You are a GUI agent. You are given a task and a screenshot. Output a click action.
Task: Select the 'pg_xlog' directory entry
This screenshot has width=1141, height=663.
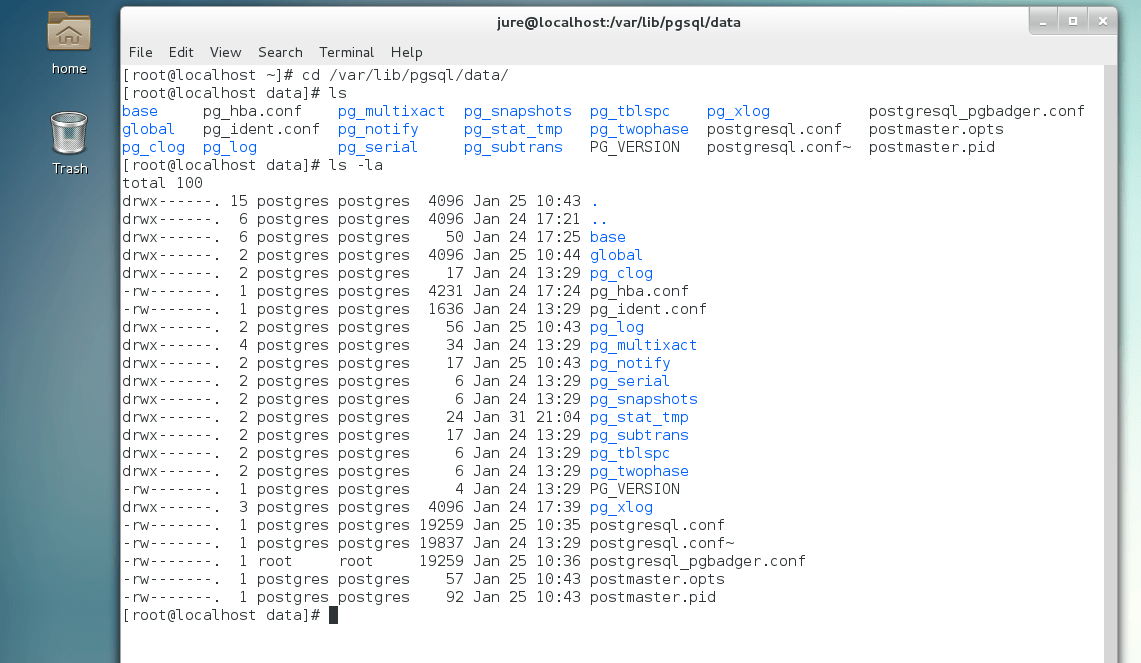(621, 507)
